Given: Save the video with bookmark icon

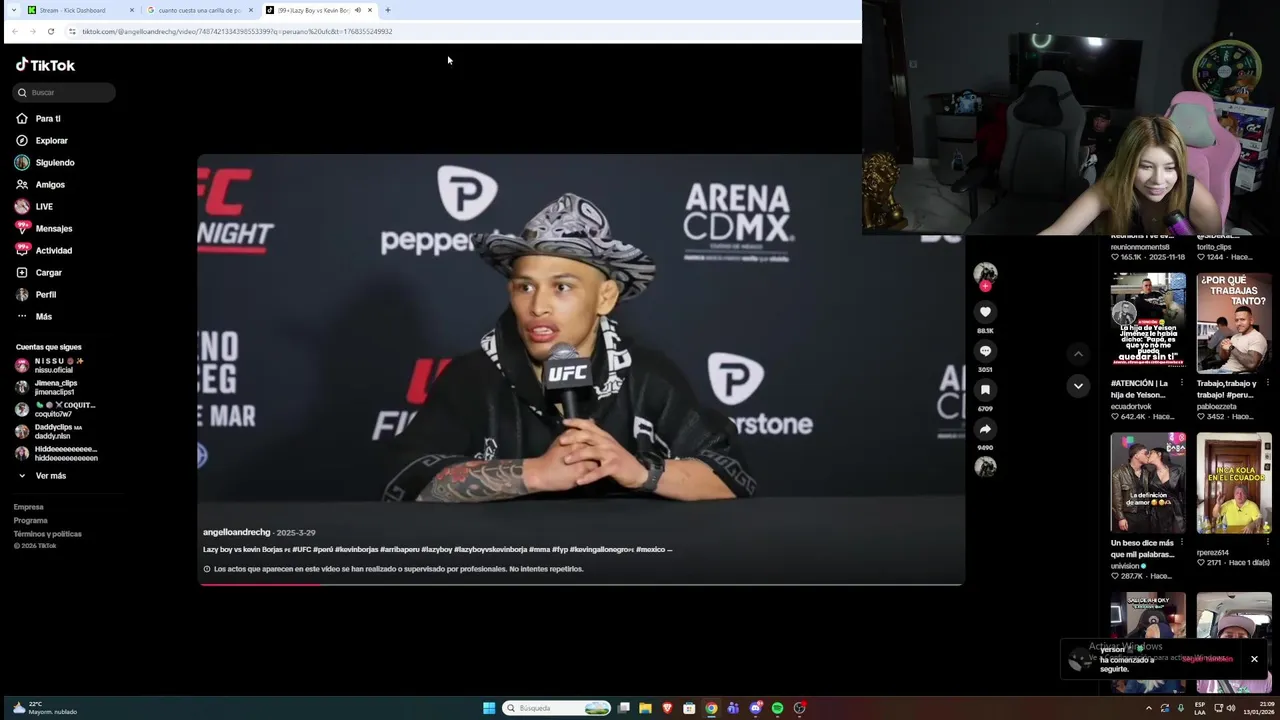Looking at the screenshot, I should coord(985,390).
